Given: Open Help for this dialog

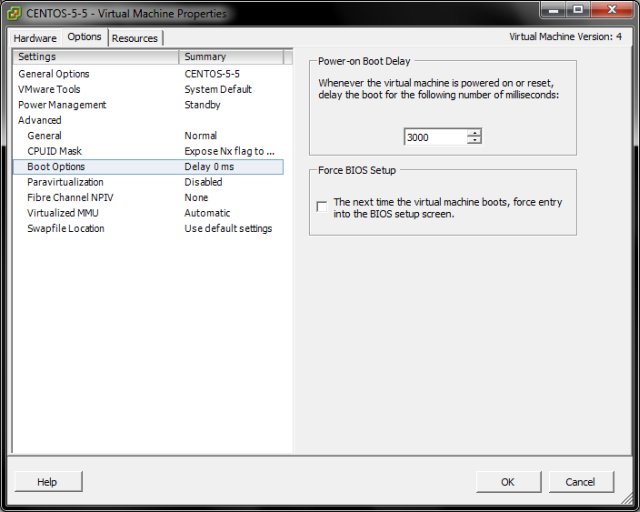Looking at the screenshot, I should point(47,482).
